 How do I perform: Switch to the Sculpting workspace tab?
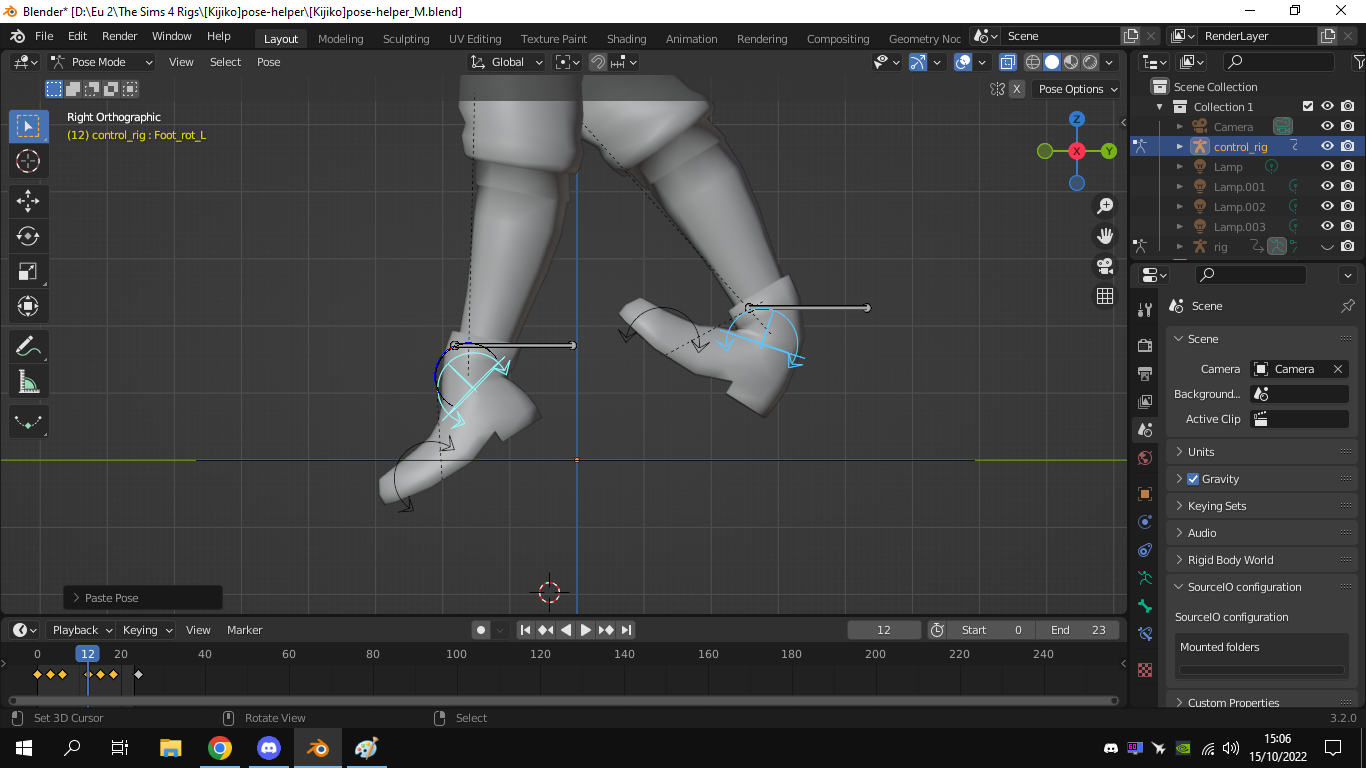(x=406, y=39)
